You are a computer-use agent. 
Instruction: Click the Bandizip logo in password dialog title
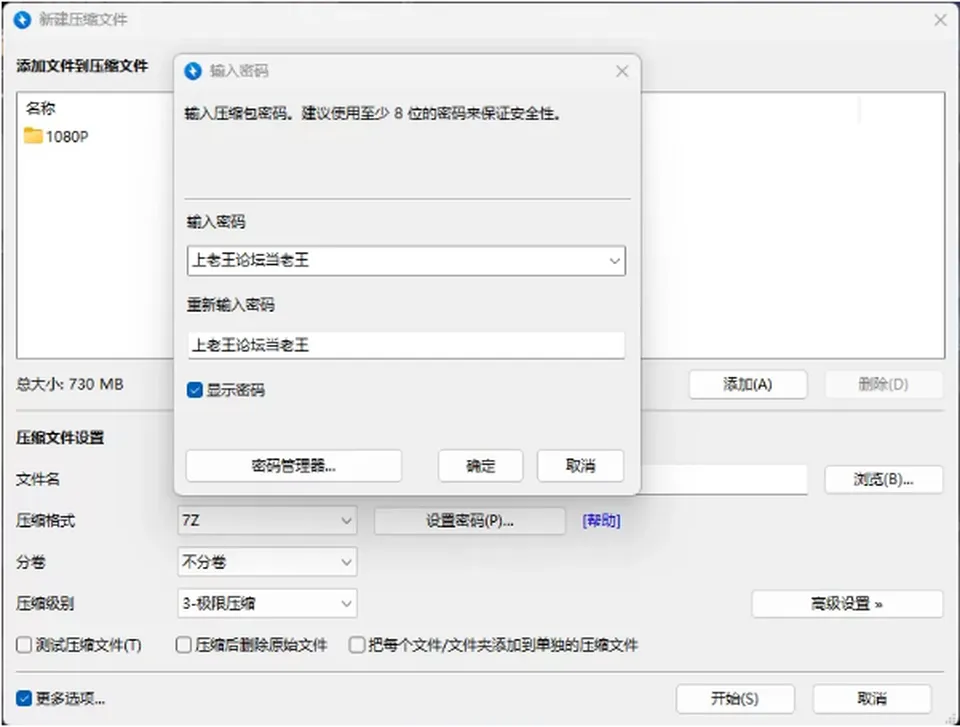193,71
